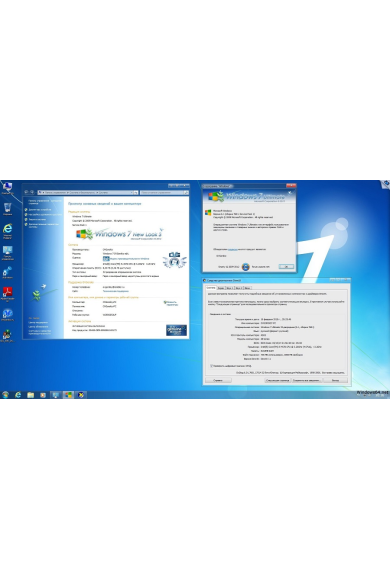Click the Control Panel search field
Screen dimensions: 390x580
point(164,192)
